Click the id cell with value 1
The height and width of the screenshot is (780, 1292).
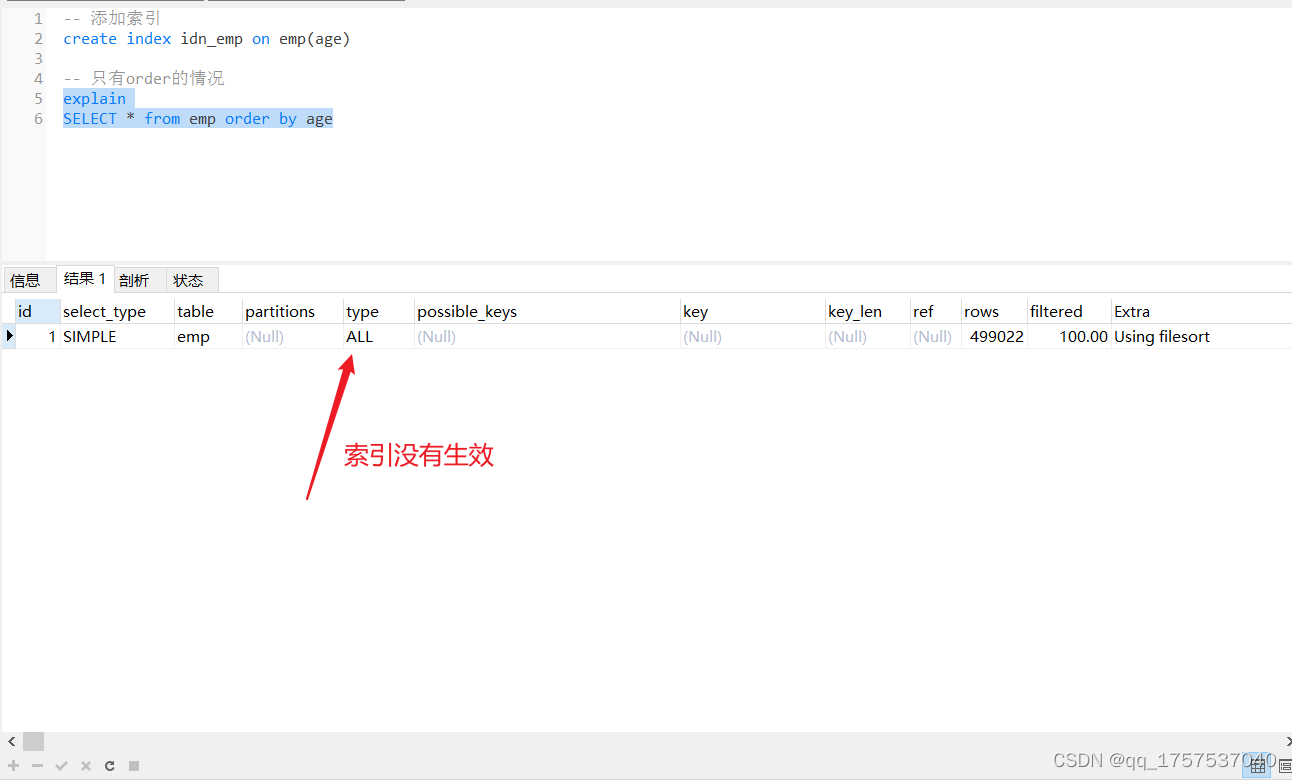coord(38,337)
